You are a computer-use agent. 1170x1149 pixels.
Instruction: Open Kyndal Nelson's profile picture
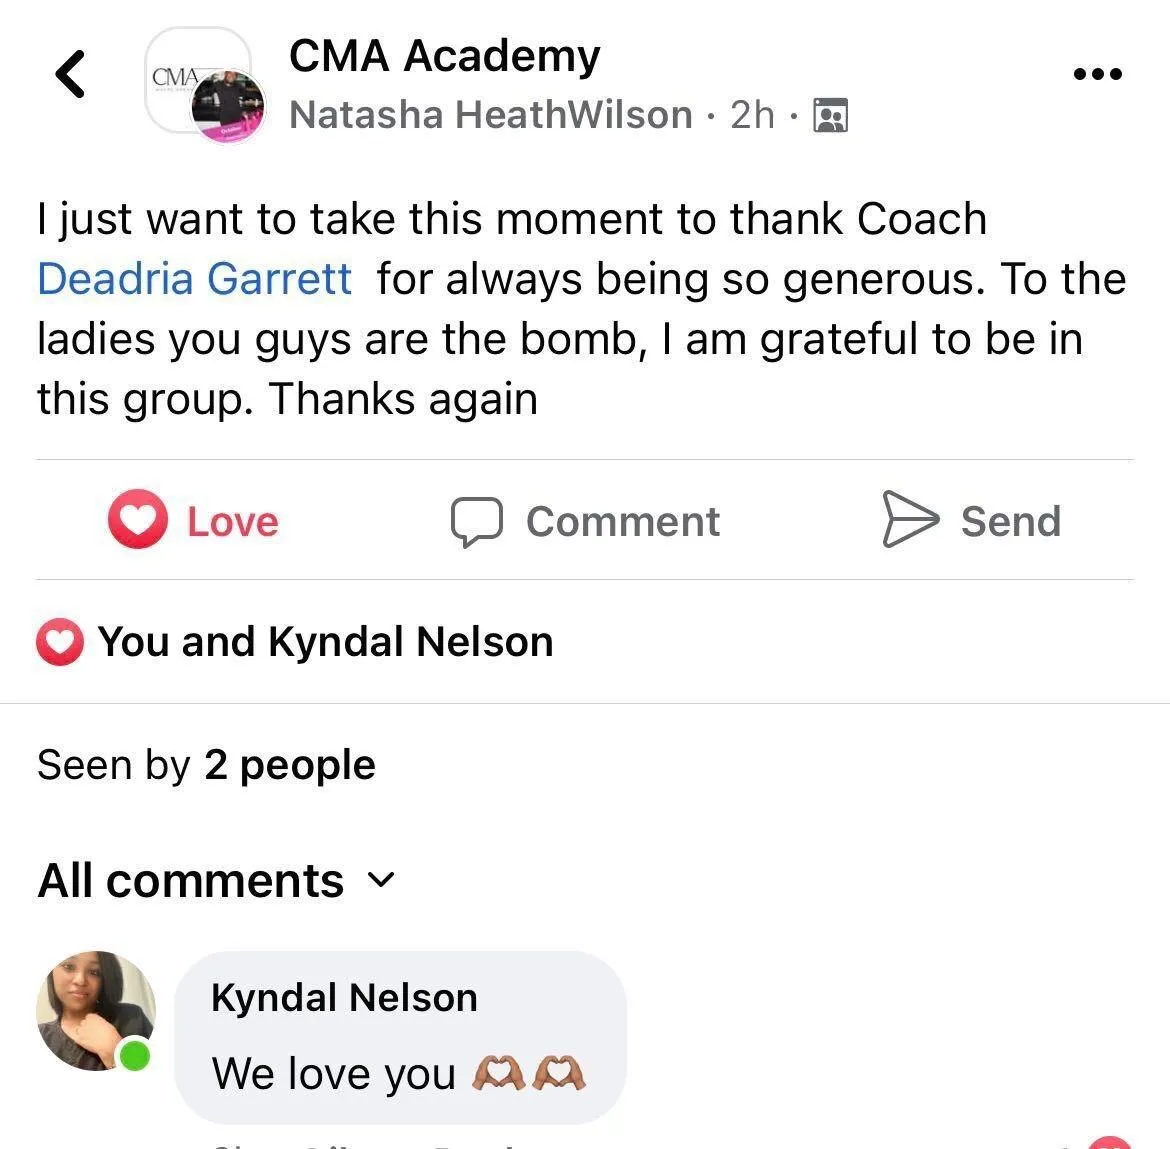click(96, 1011)
